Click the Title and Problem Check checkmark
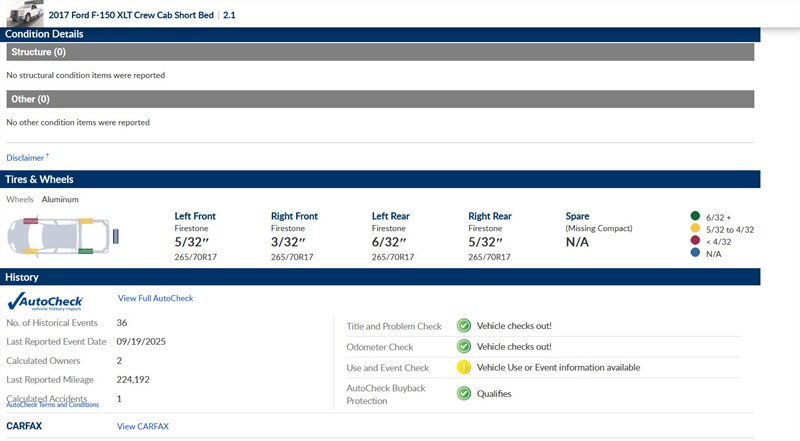This screenshot has width=800, height=441. coord(464,326)
